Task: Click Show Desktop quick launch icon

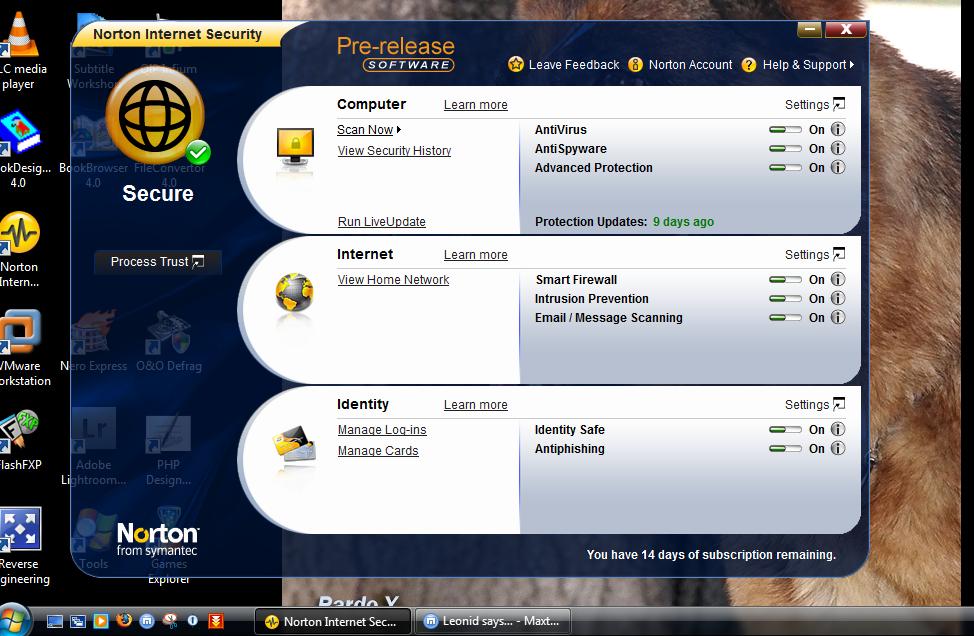Action: pyautogui.click(x=55, y=620)
